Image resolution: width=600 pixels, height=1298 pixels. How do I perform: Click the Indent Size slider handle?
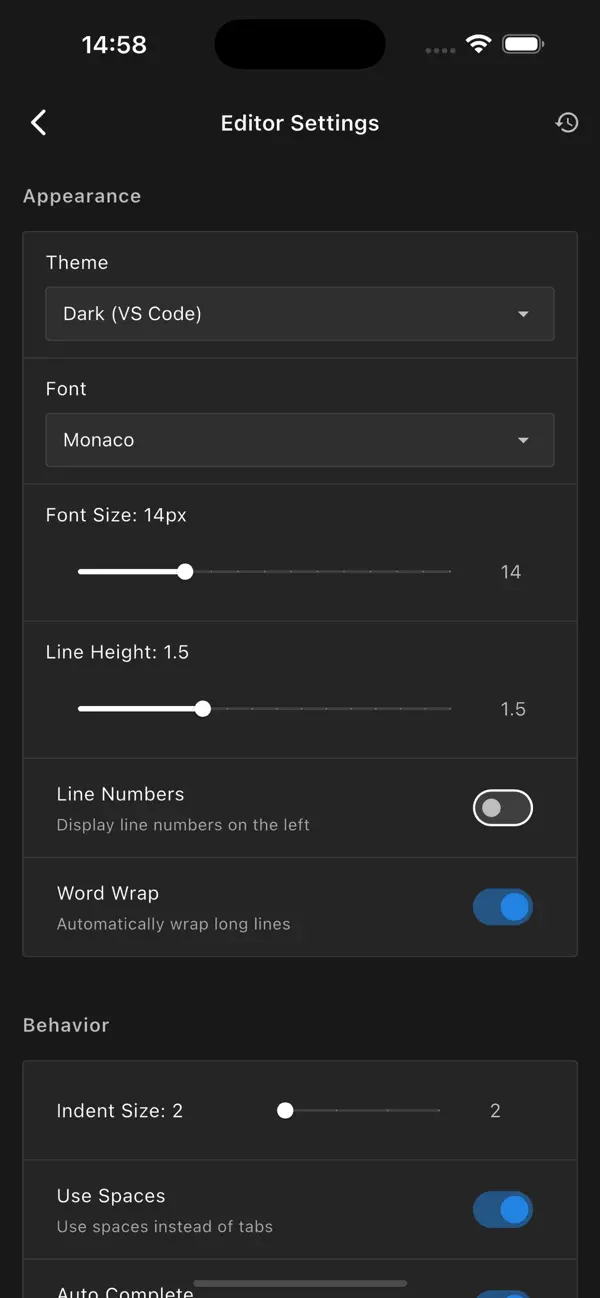pyautogui.click(x=285, y=1110)
